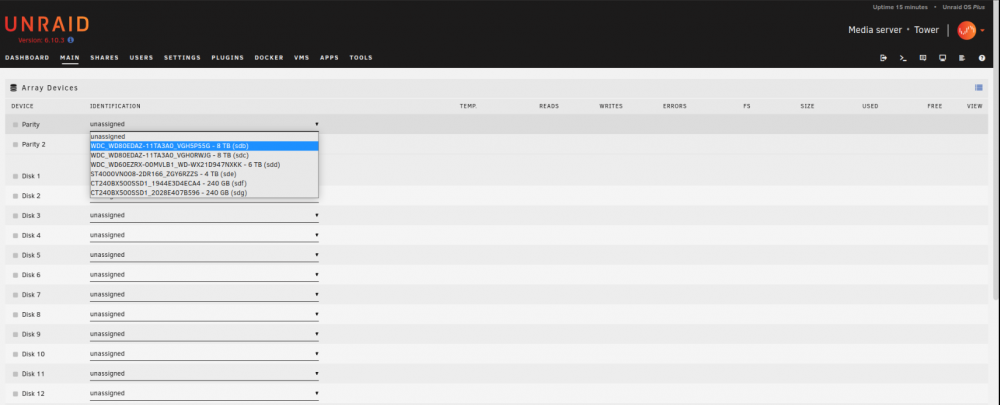The height and width of the screenshot is (405, 1000).
Task: Click the Disk 1 status indicator square
Action: click(x=15, y=176)
